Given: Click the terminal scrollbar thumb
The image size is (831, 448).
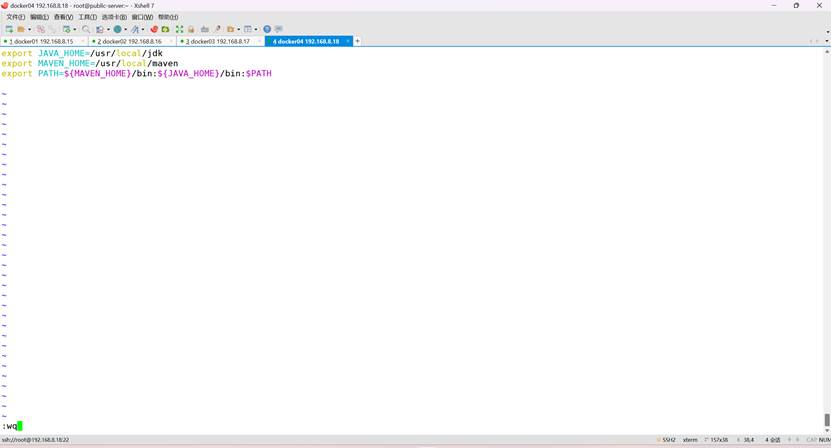Looking at the screenshot, I should pyautogui.click(x=827, y=420).
